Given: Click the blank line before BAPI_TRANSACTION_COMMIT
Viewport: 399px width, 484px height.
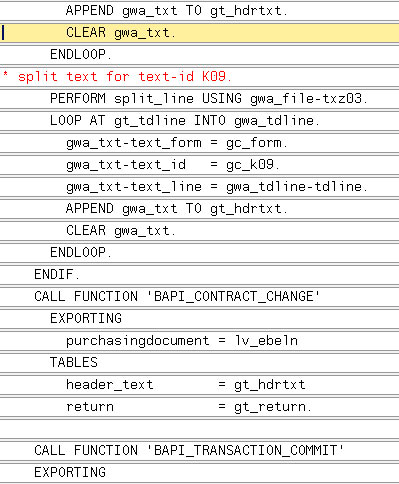Looking at the screenshot, I should pyautogui.click(x=199, y=429).
